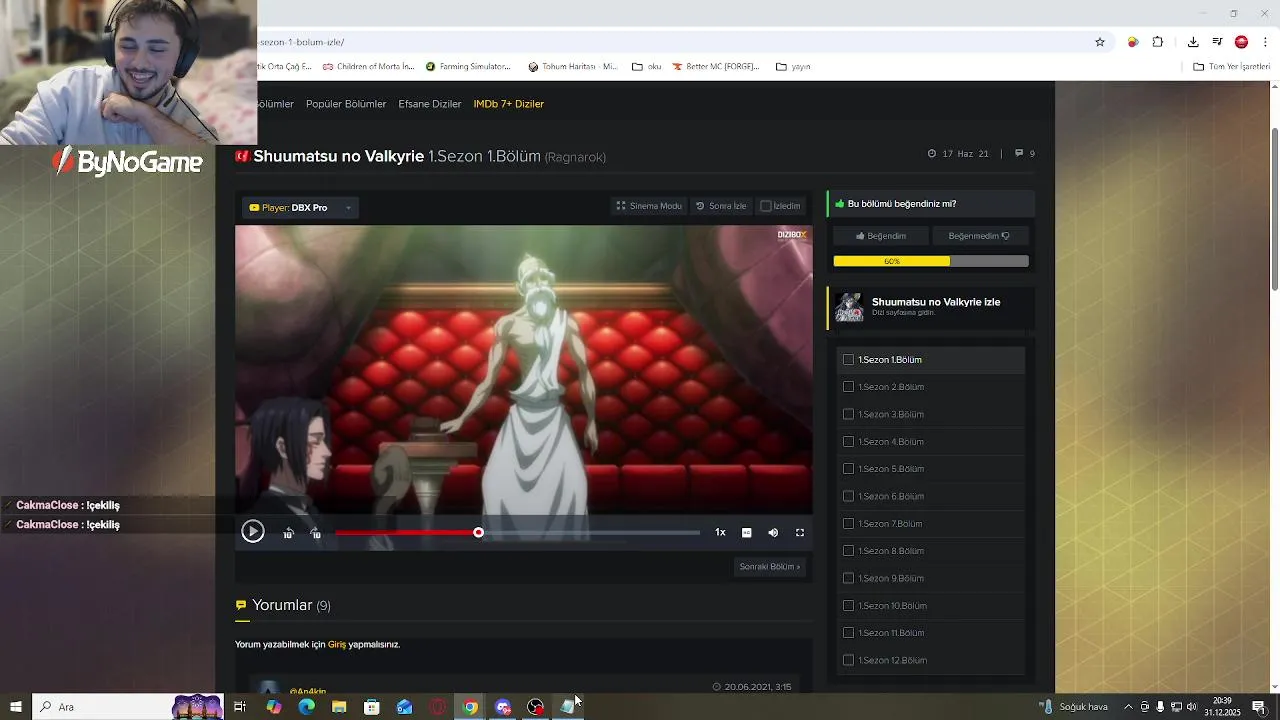Change playback speed 1x
The width and height of the screenshot is (1280, 720).
coord(720,533)
